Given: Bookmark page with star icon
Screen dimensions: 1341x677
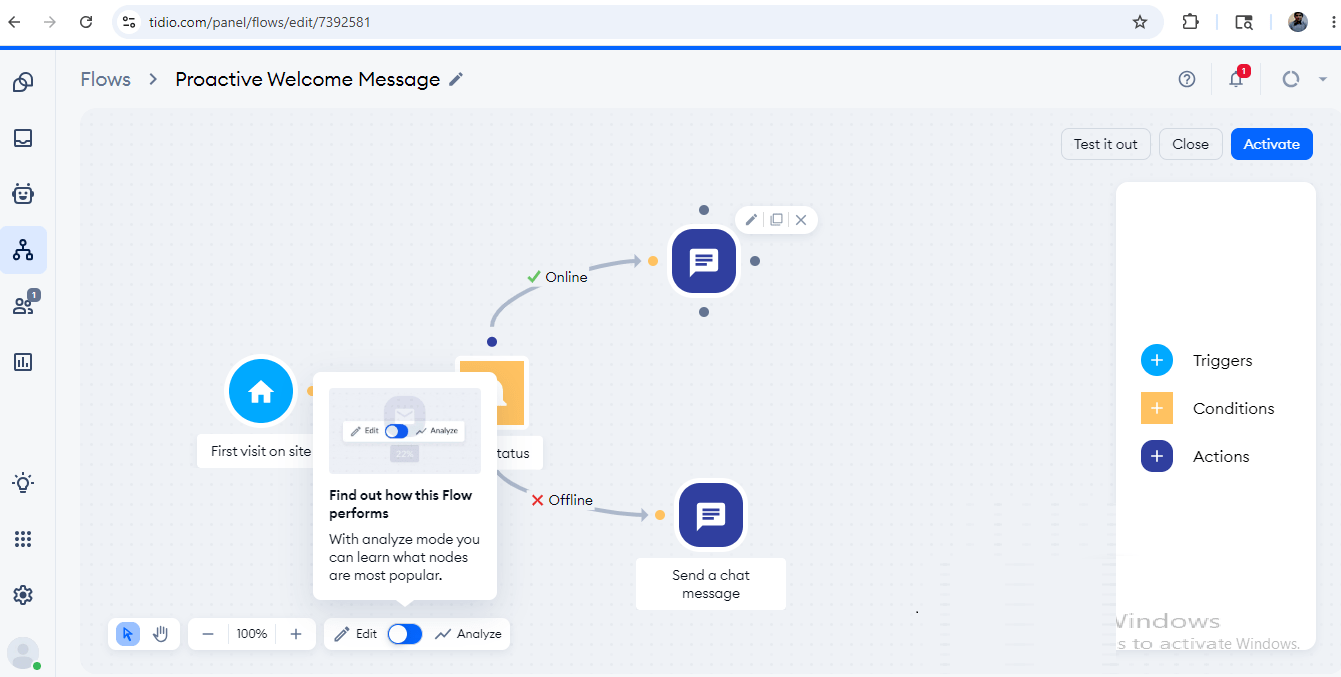Looking at the screenshot, I should 1139,21.
